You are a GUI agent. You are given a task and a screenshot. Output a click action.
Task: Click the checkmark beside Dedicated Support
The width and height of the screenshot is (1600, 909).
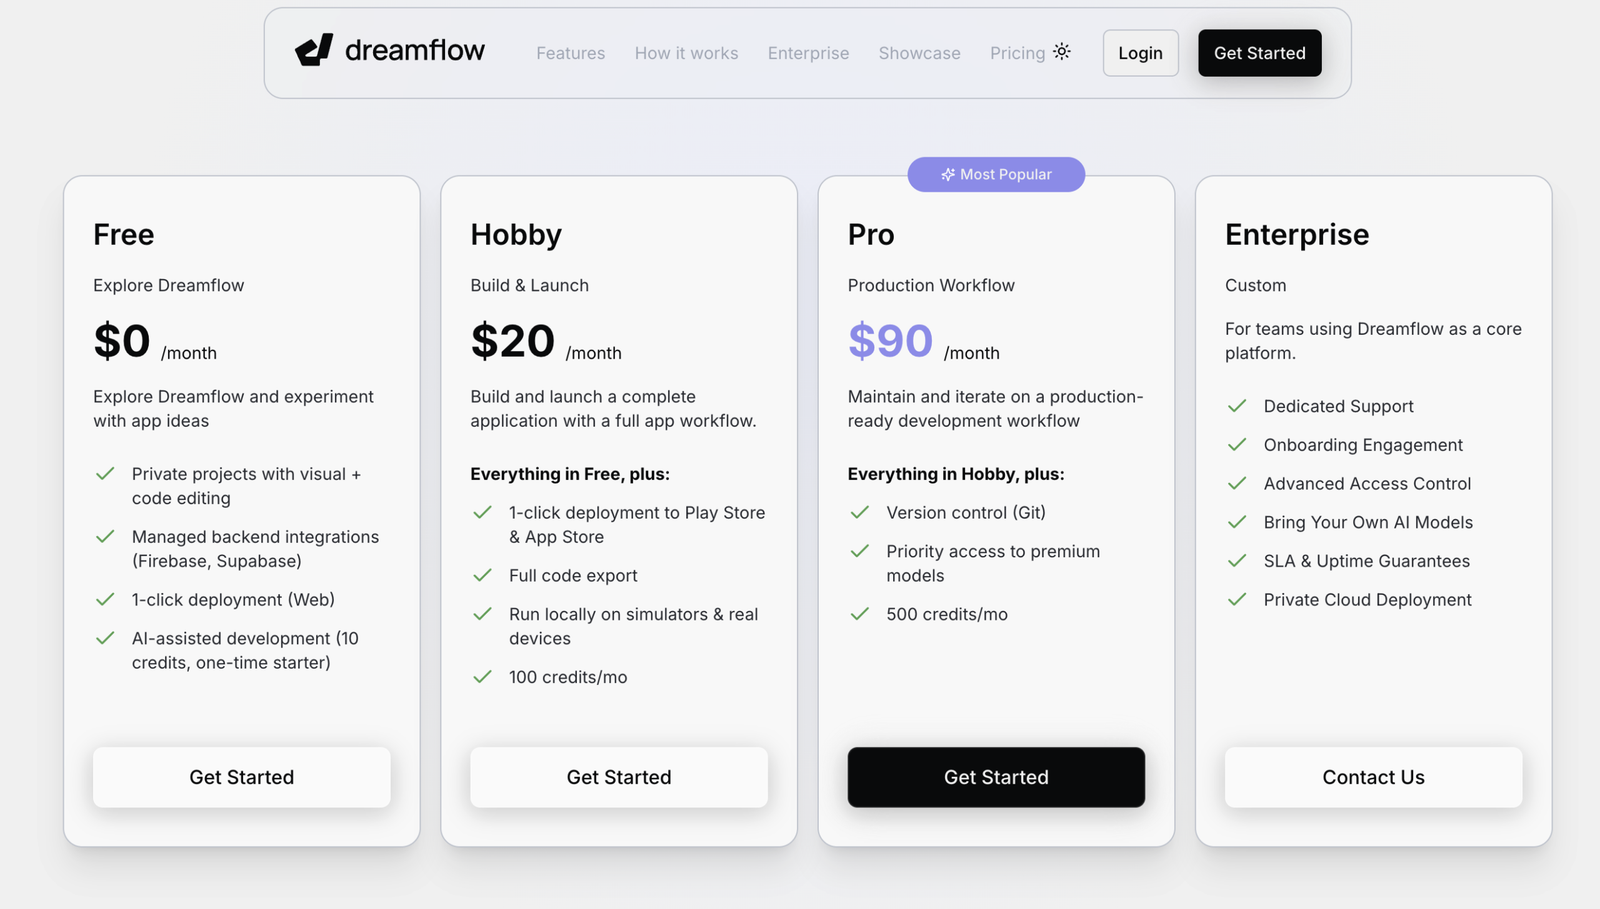(1237, 406)
